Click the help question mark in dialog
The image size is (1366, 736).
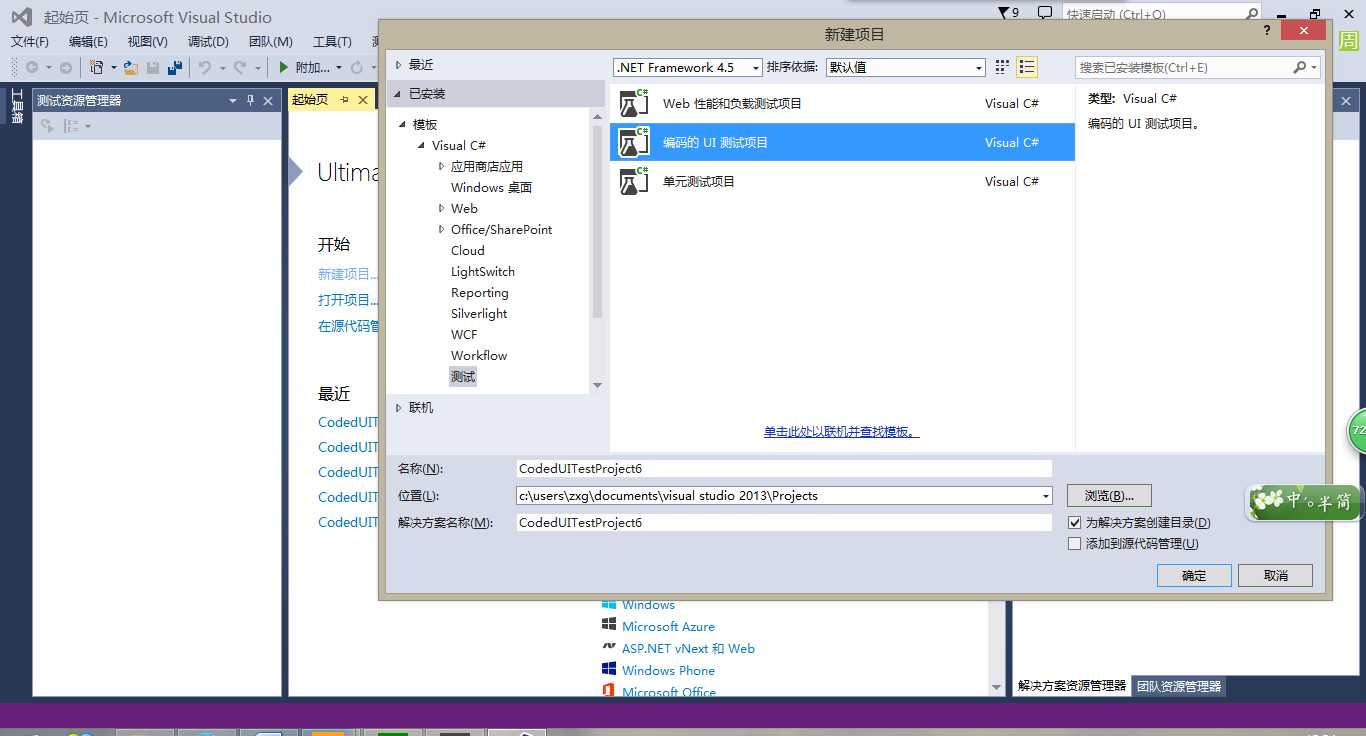pyautogui.click(x=1269, y=32)
